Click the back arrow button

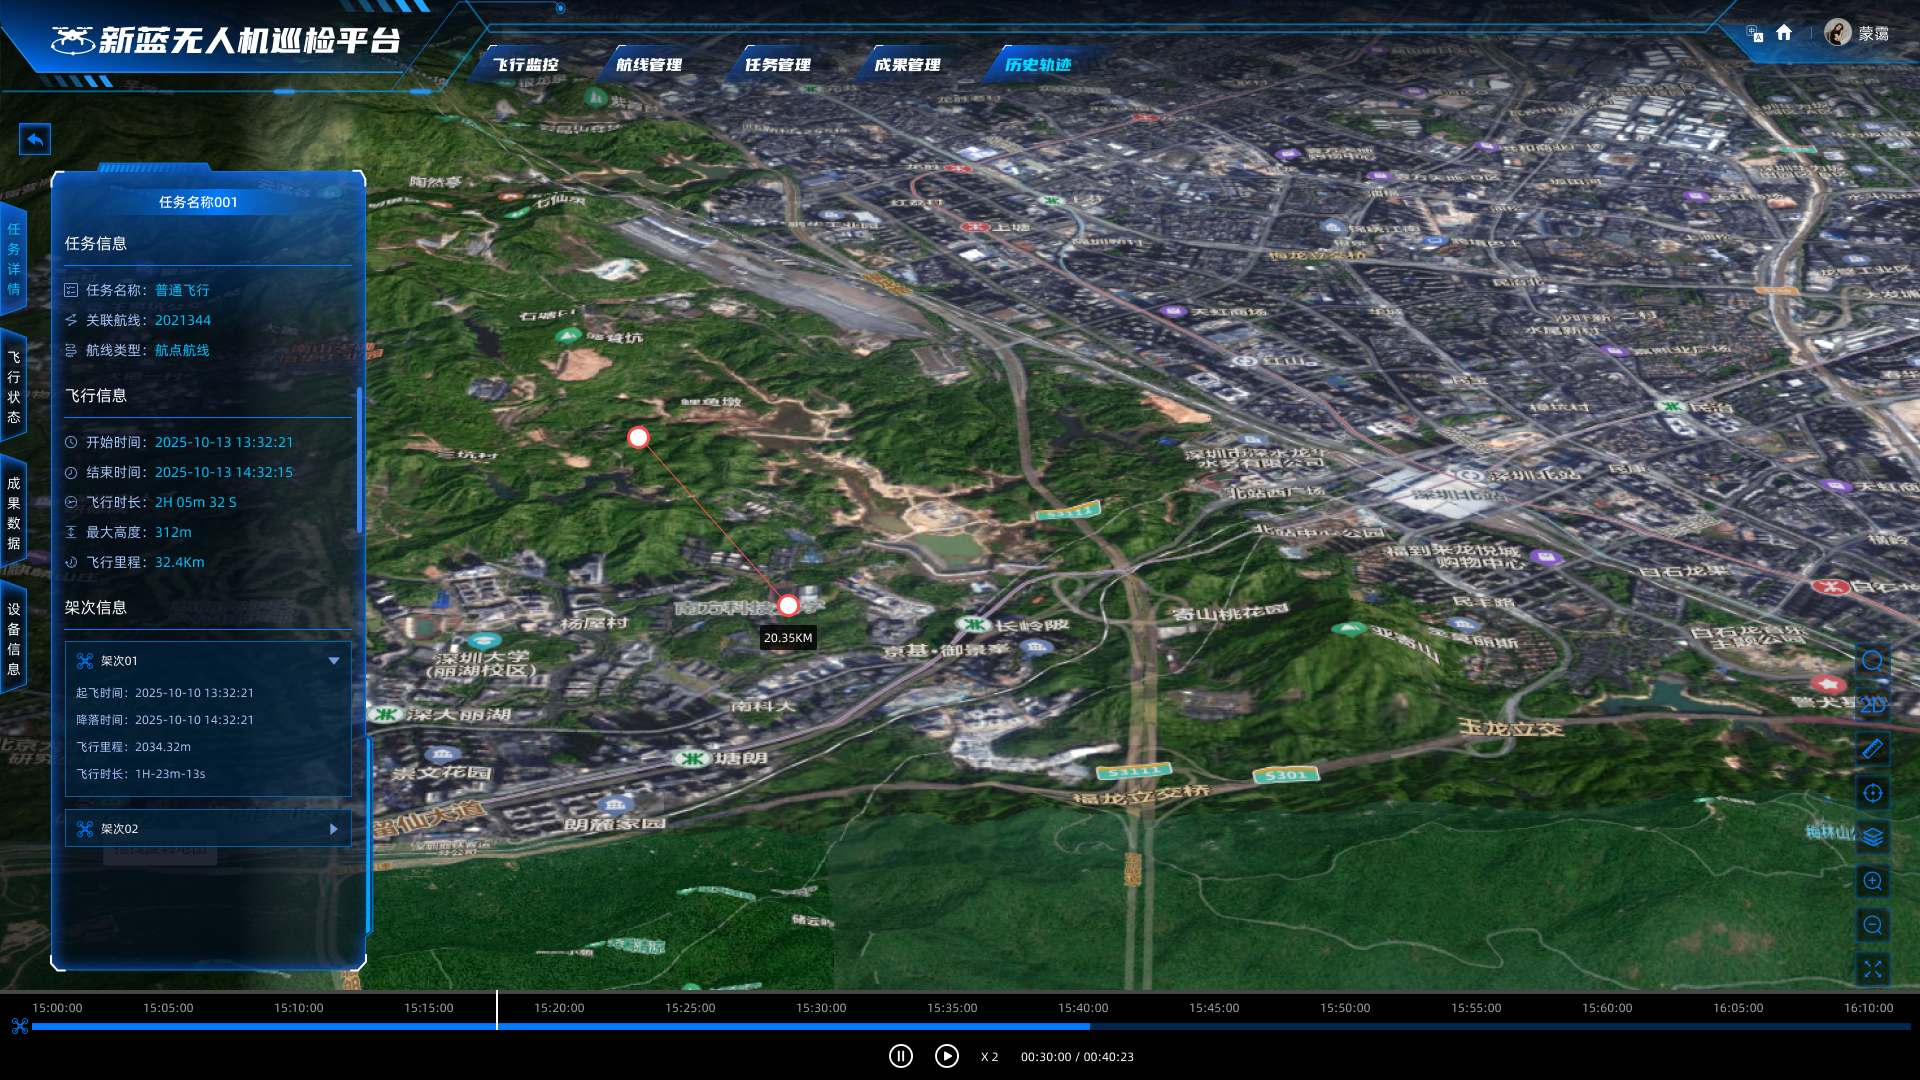(35, 139)
